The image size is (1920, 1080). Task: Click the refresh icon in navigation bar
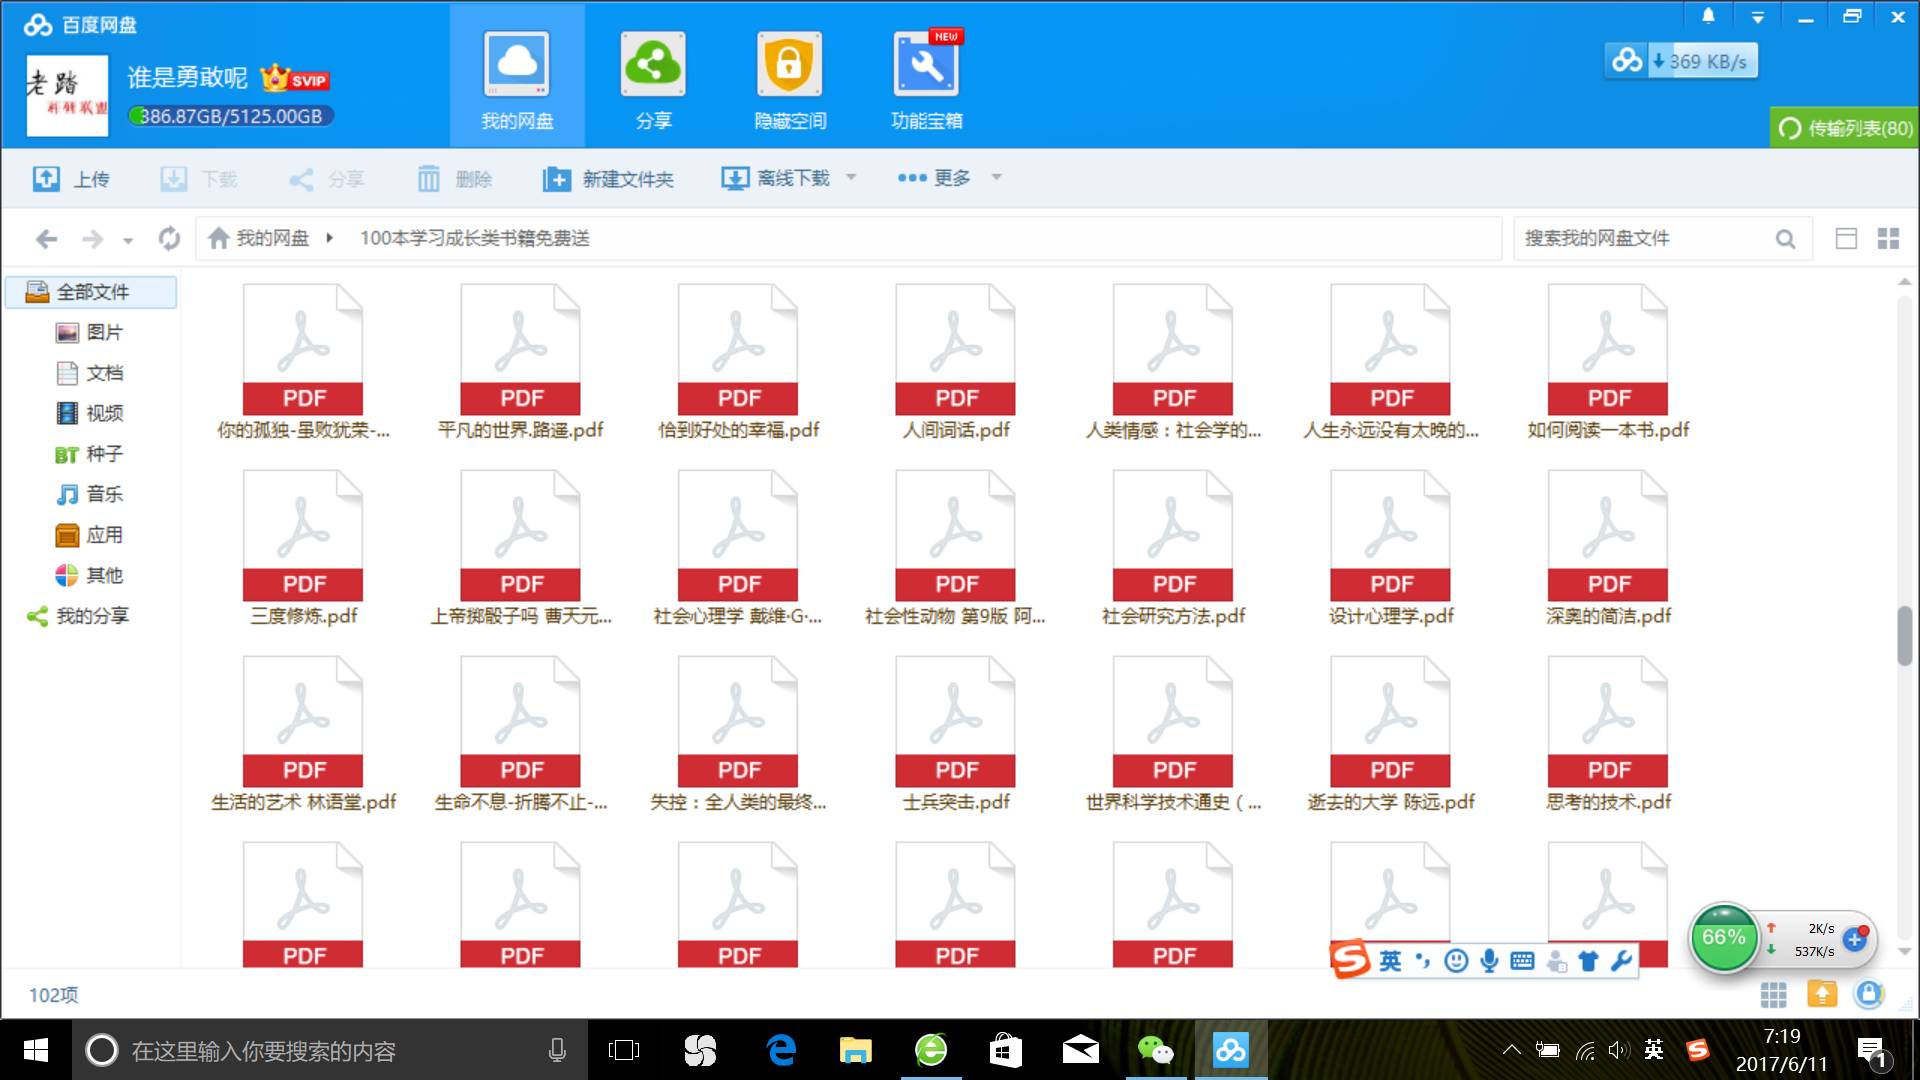169,238
